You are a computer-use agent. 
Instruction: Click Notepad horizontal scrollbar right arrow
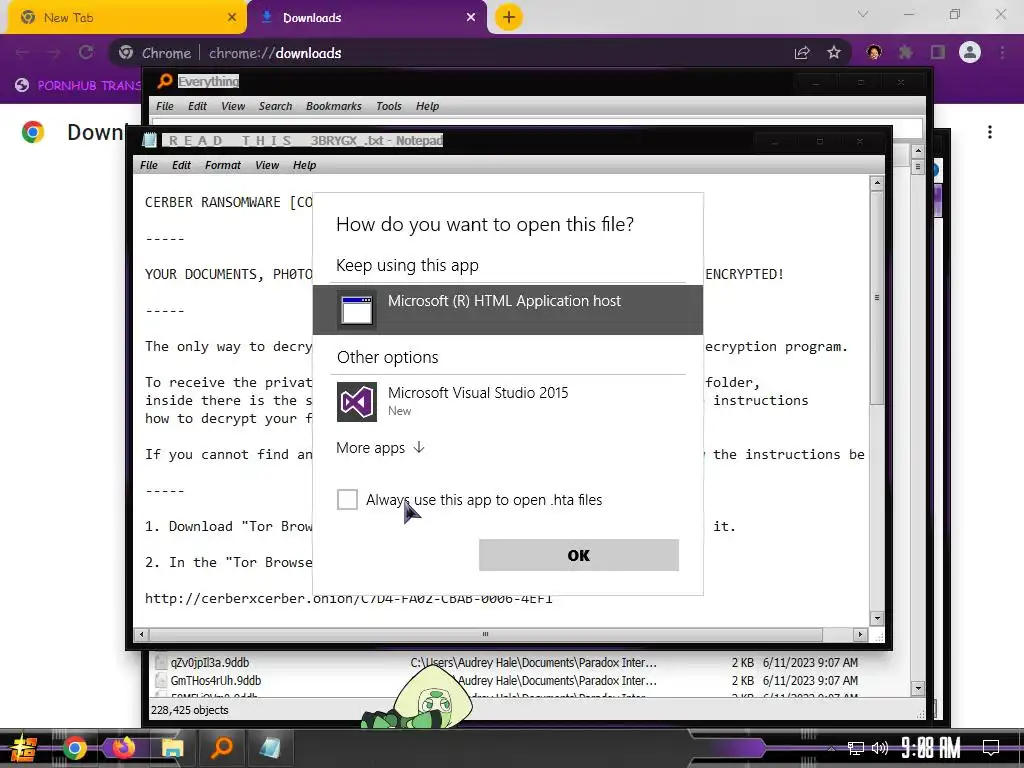860,634
